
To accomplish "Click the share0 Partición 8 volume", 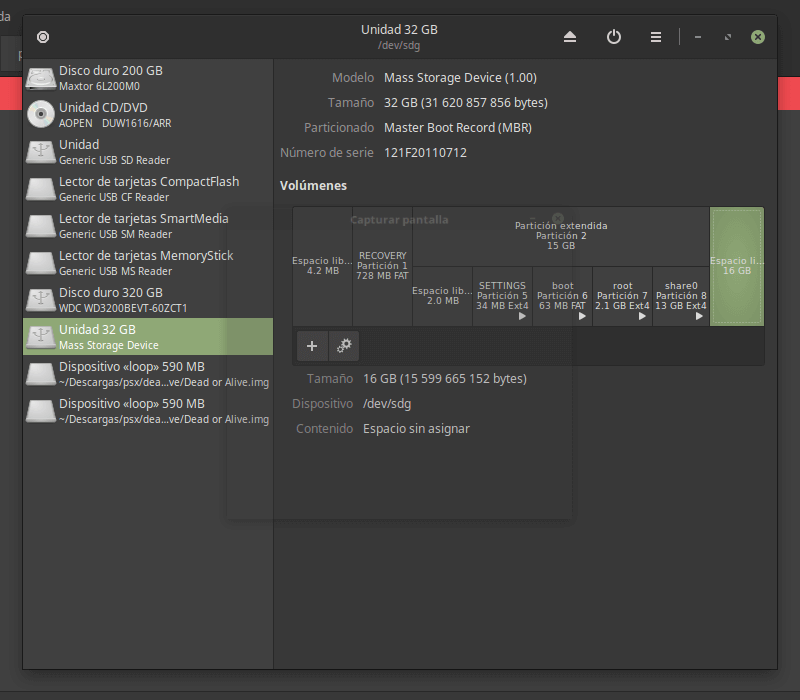I will pyautogui.click(x=681, y=296).
